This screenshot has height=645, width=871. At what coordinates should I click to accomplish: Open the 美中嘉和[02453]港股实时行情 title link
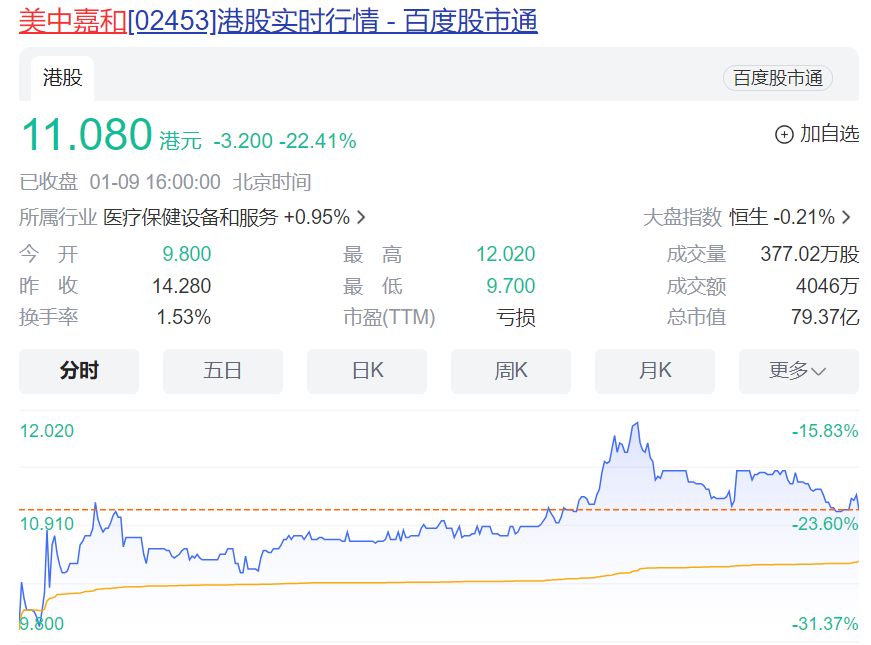tap(278, 21)
